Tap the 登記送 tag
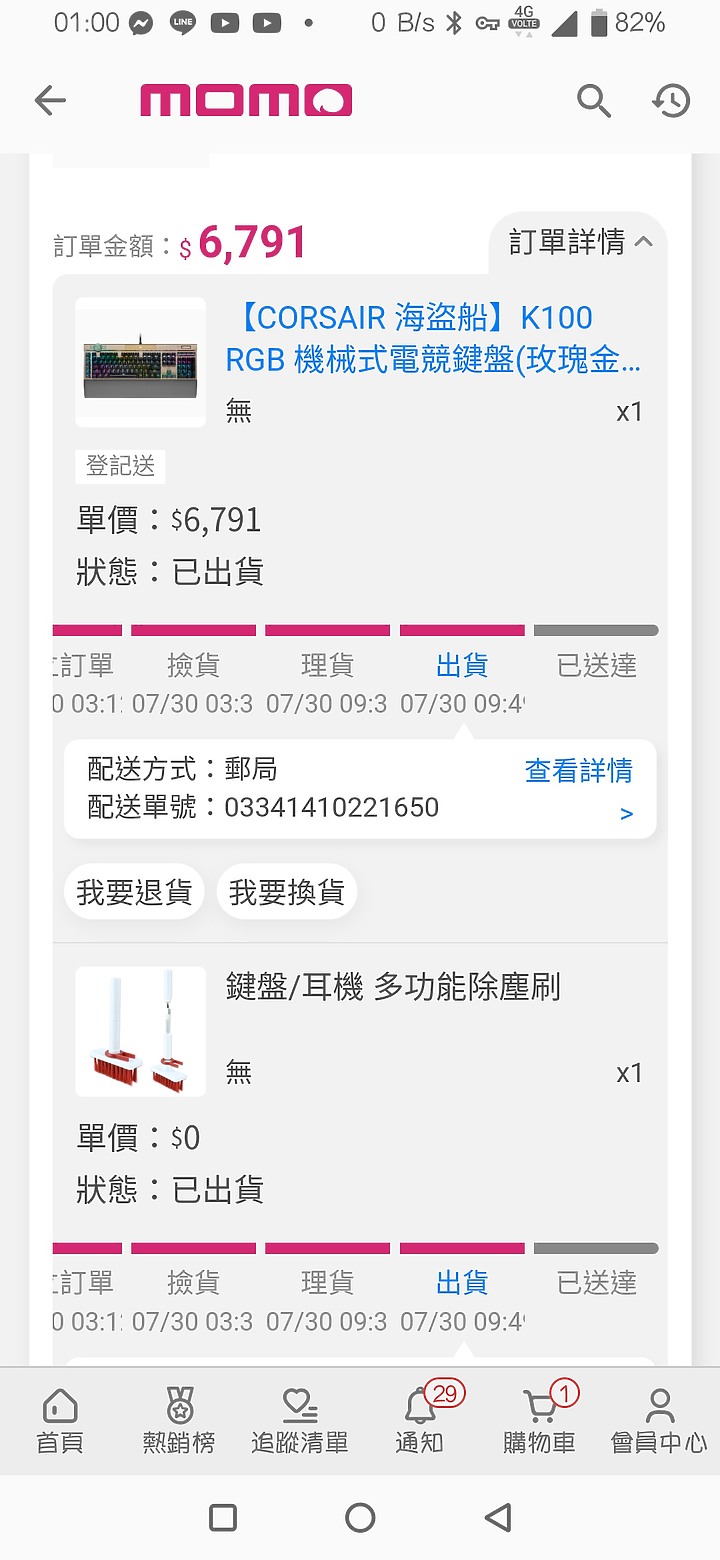 (120, 466)
